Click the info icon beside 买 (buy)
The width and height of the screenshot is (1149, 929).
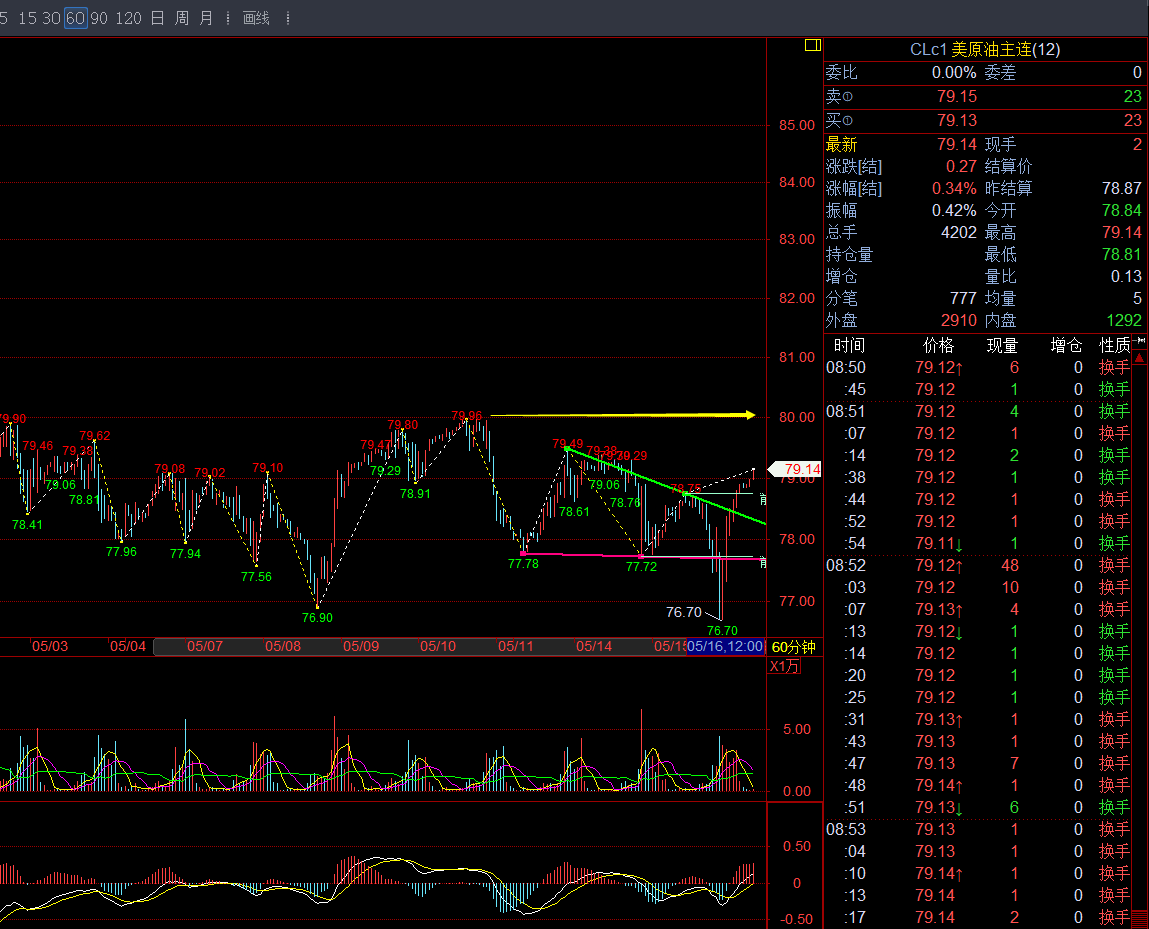pyautogui.click(x=848, y=121)
